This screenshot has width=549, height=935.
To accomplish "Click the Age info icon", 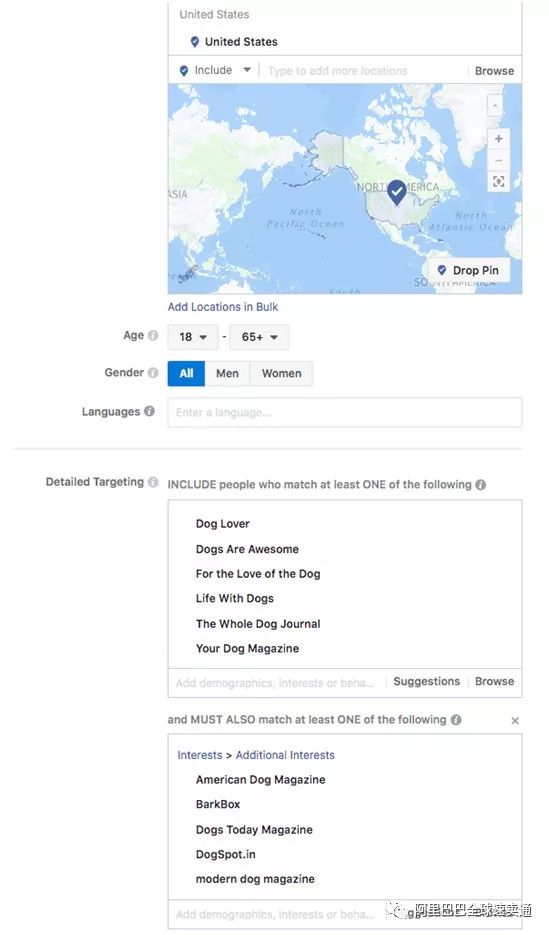I will coord(153,335).
